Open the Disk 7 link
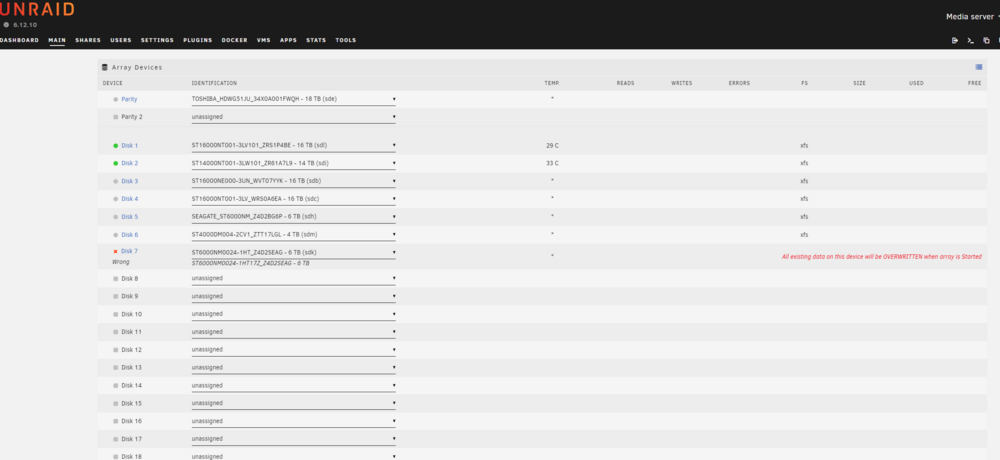This screenshot has width=1000, height=460. (x=129, y=251)
